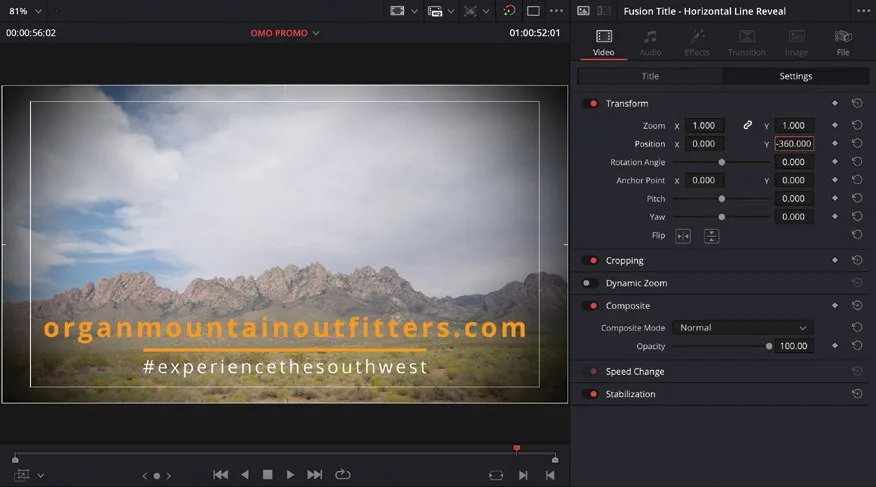This screenshot has height=487, width=876.
Task: Open the Inspector three-dot options menu
Action: click(863, 11)
